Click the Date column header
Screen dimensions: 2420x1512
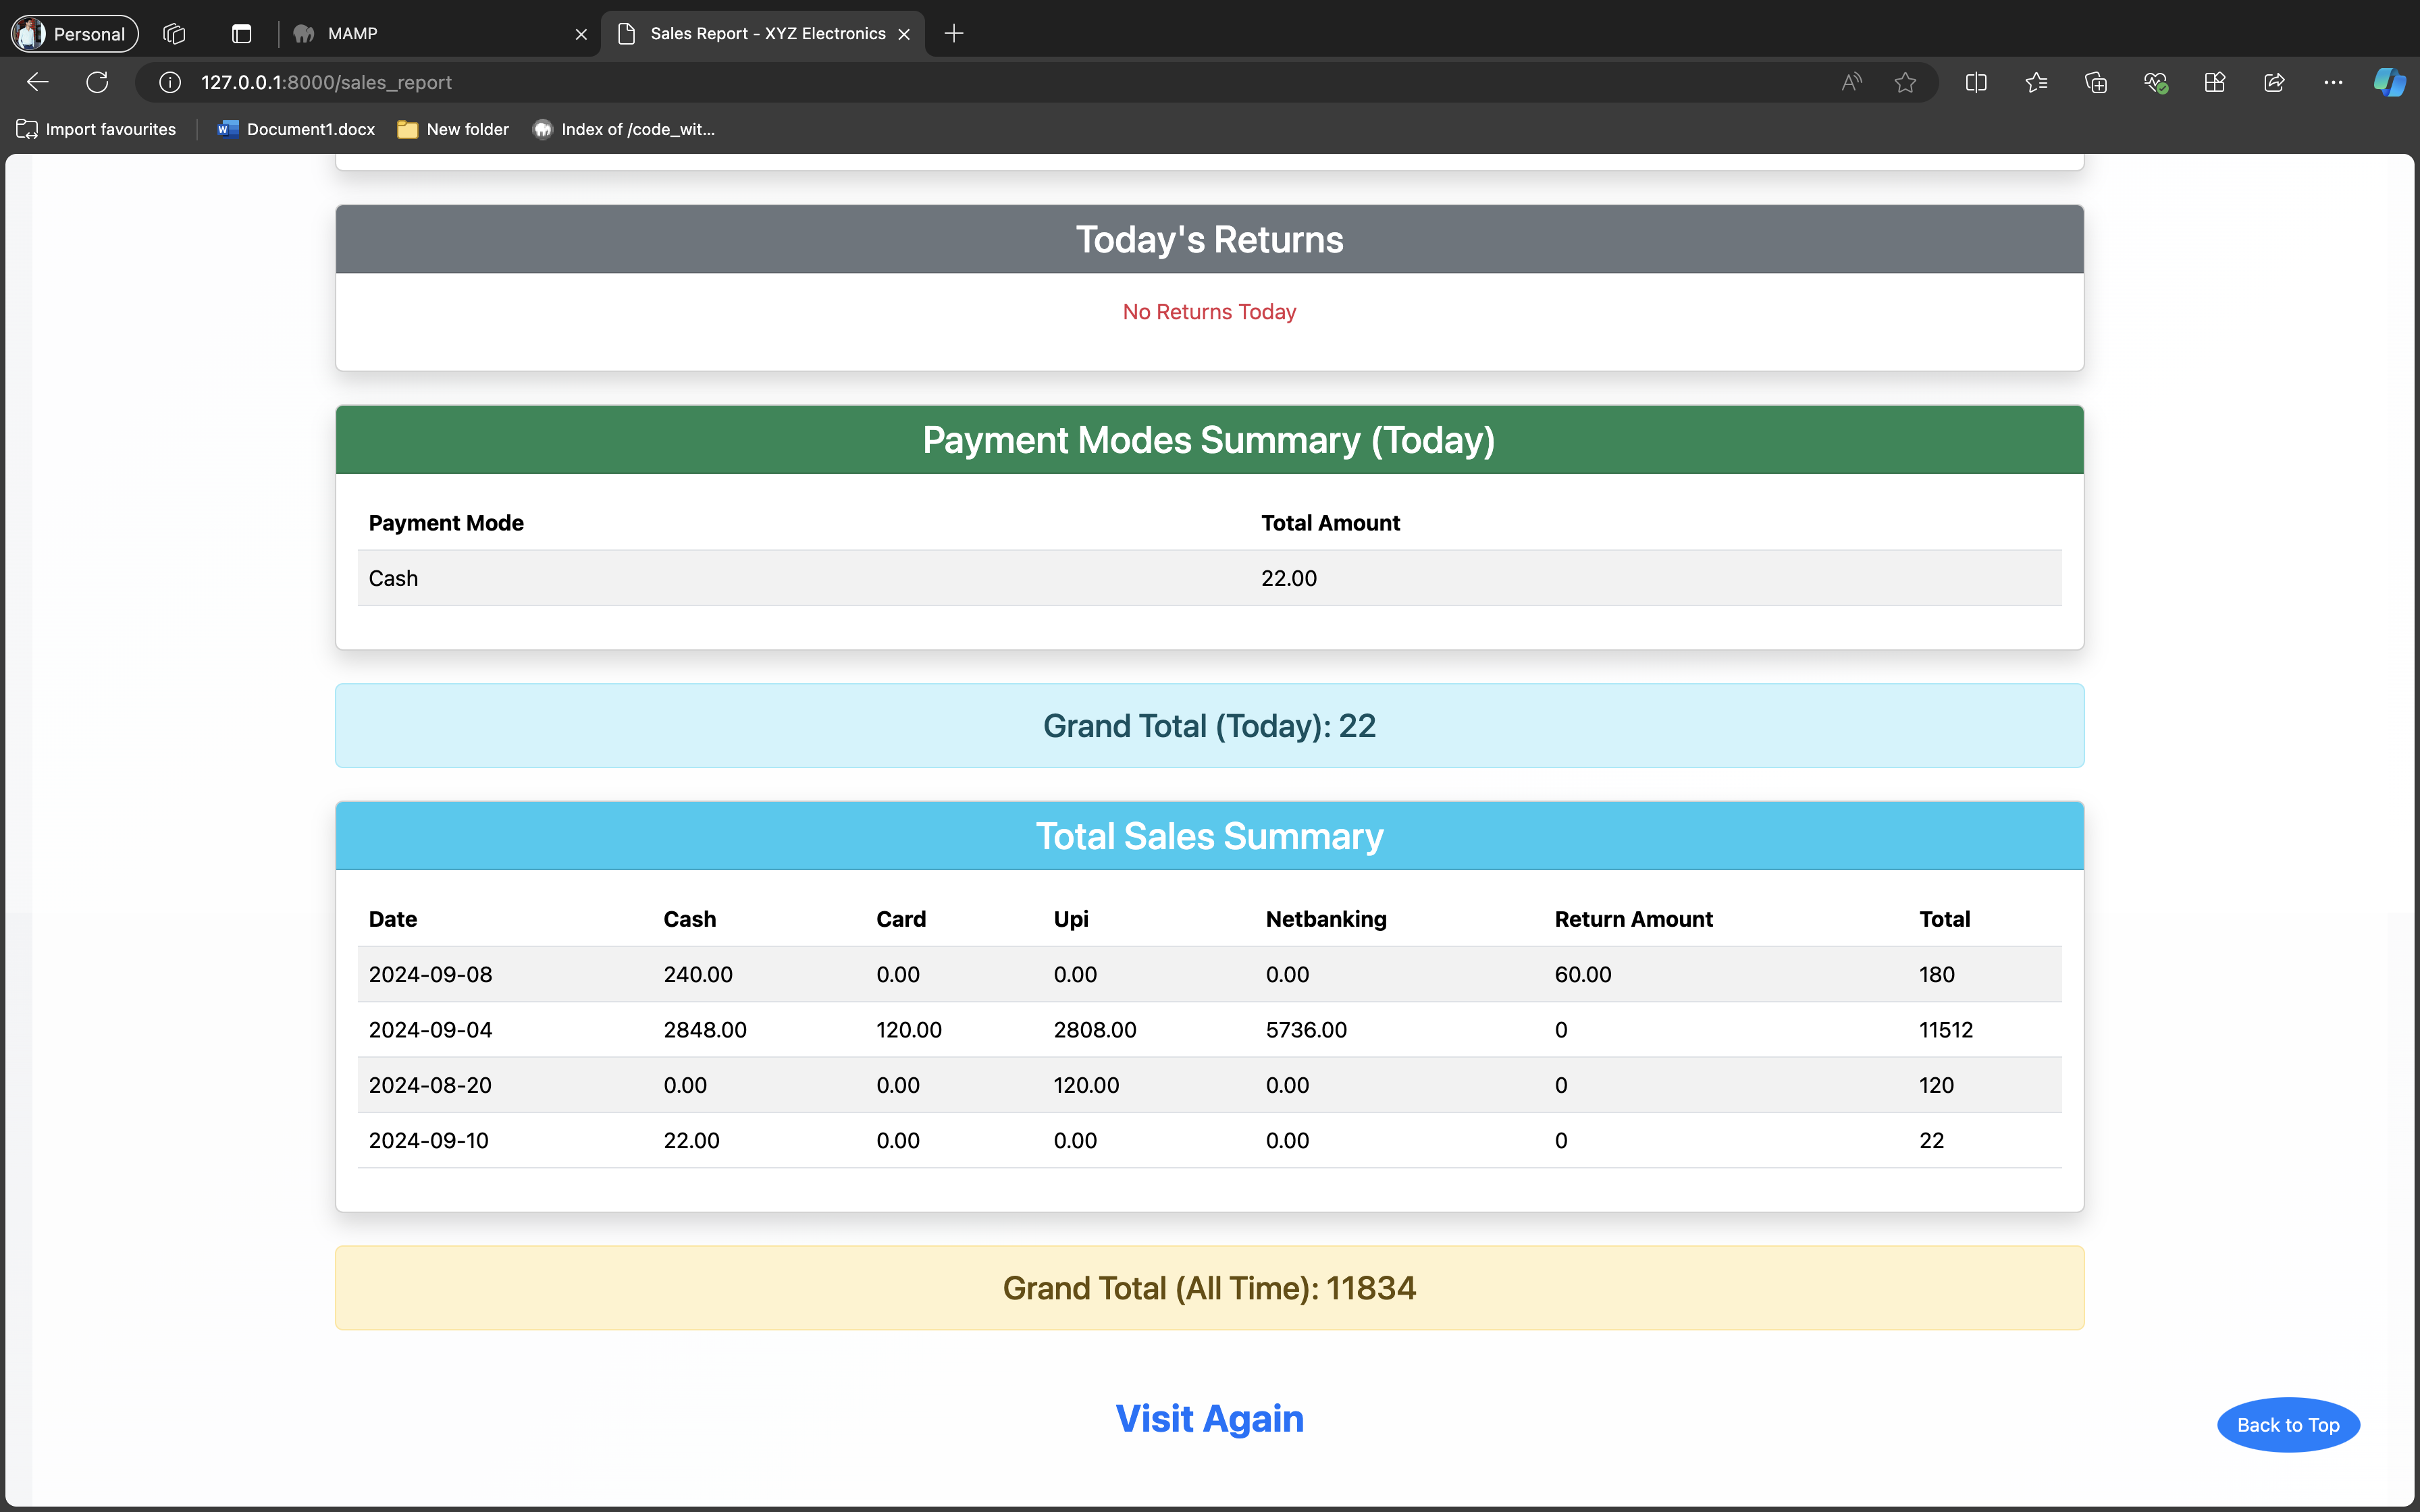(393, 919)
